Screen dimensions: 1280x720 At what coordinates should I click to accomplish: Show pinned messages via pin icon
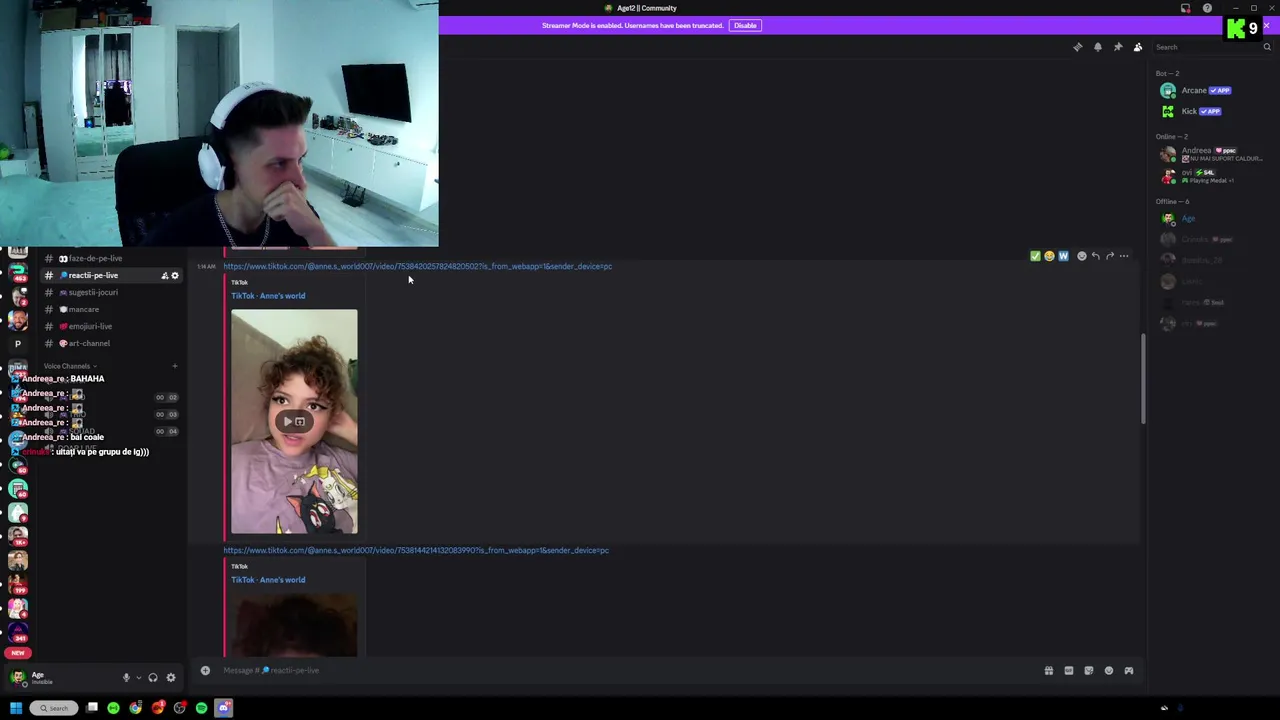click(x=1118, y=47)
